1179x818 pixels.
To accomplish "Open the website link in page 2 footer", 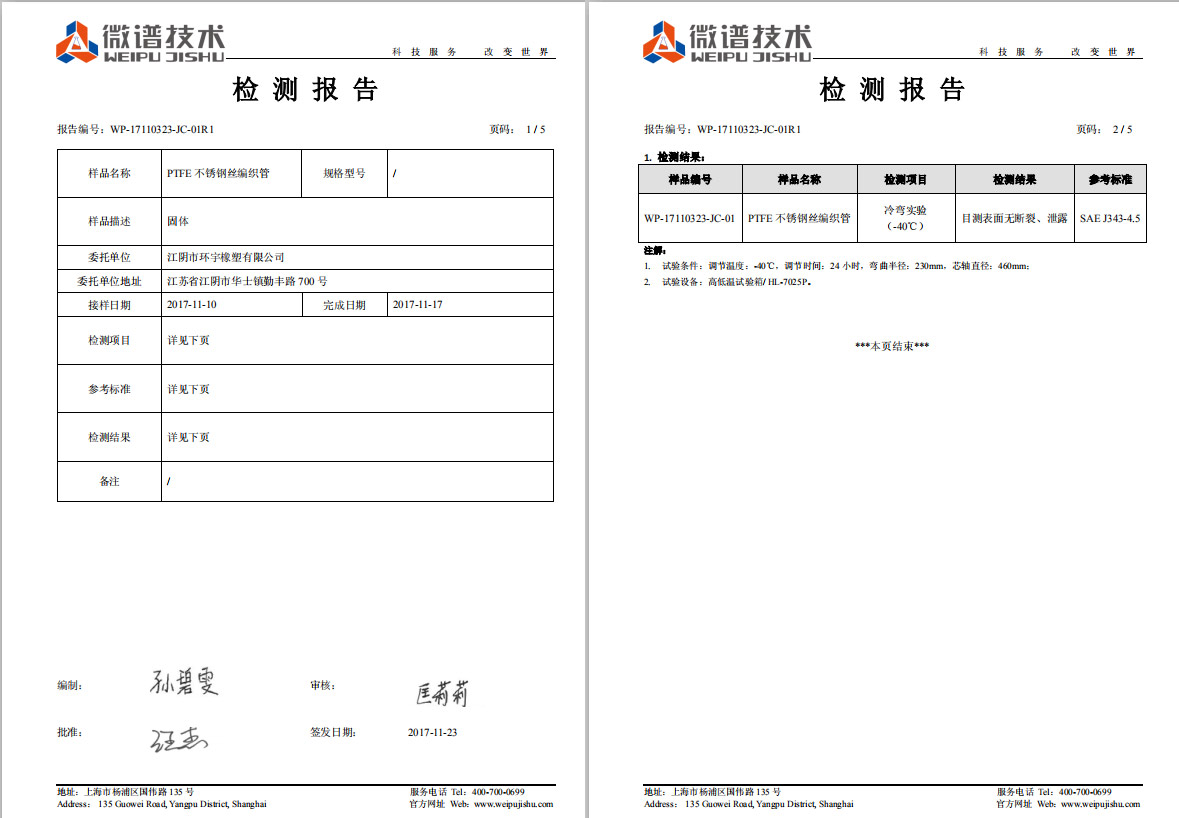I will (1100, 804).
